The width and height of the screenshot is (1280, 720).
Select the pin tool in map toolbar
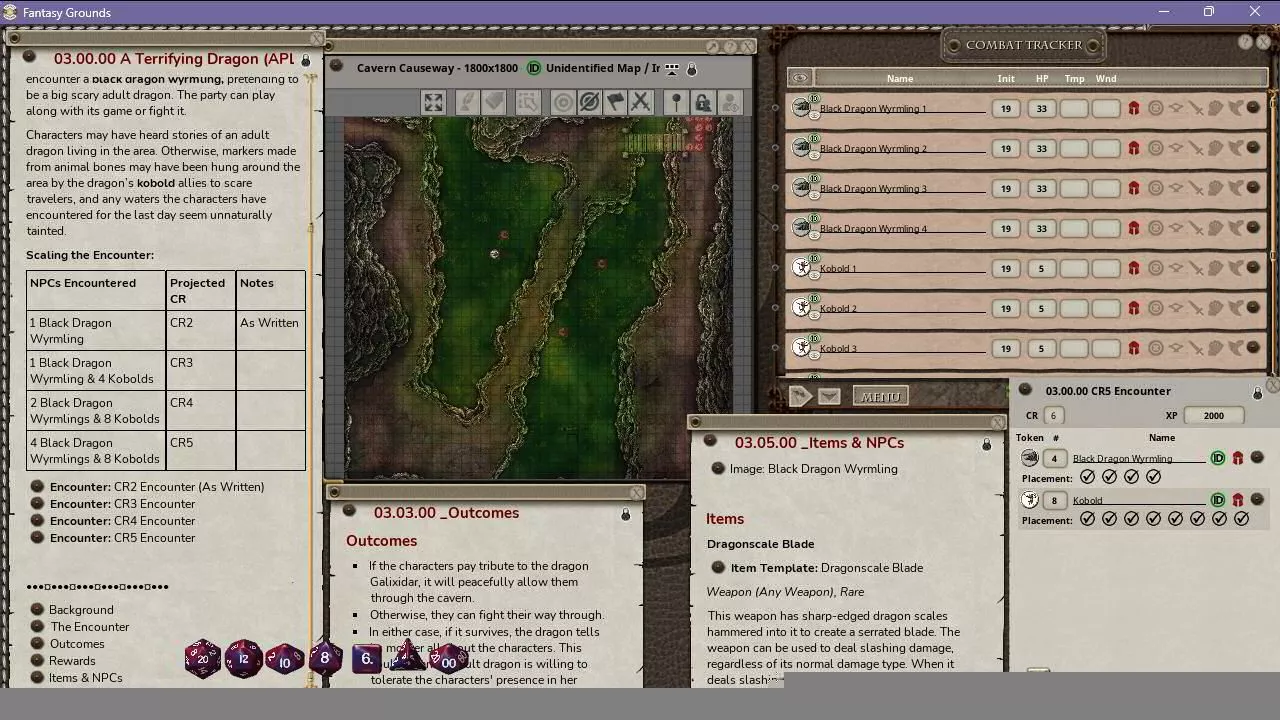click(x=677, y=102)
